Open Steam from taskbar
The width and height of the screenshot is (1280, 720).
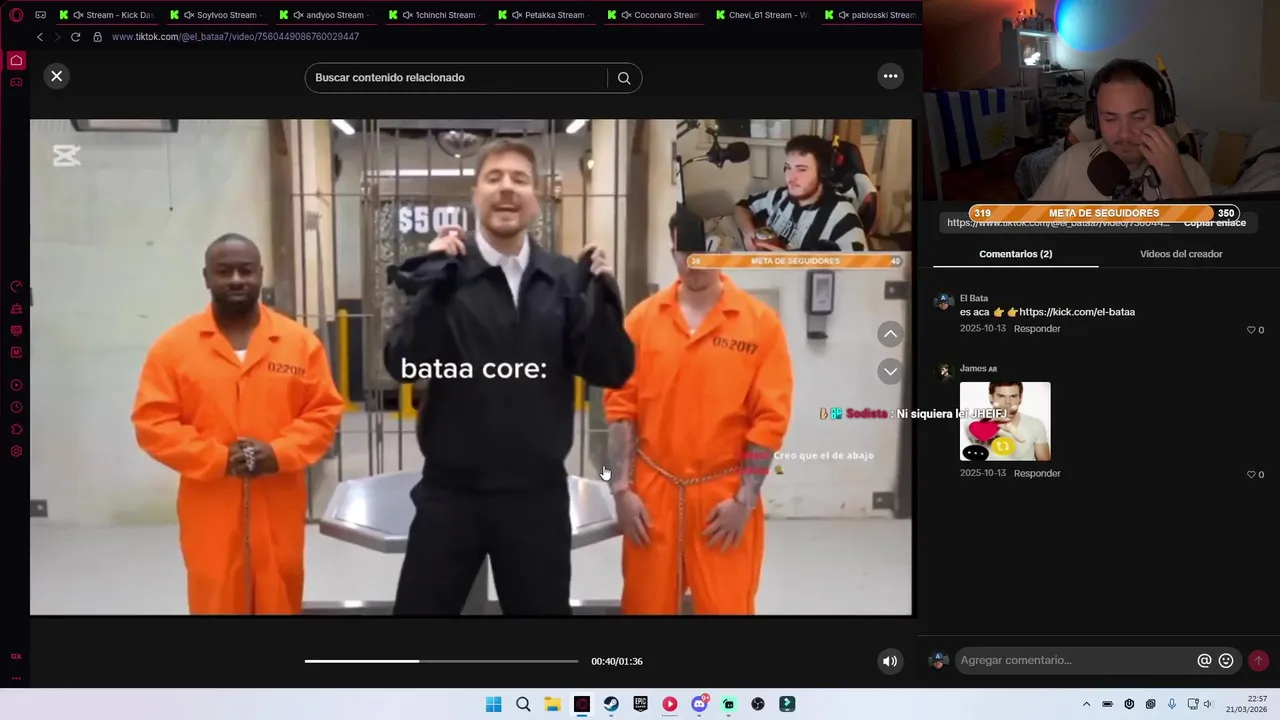(611, 704)
